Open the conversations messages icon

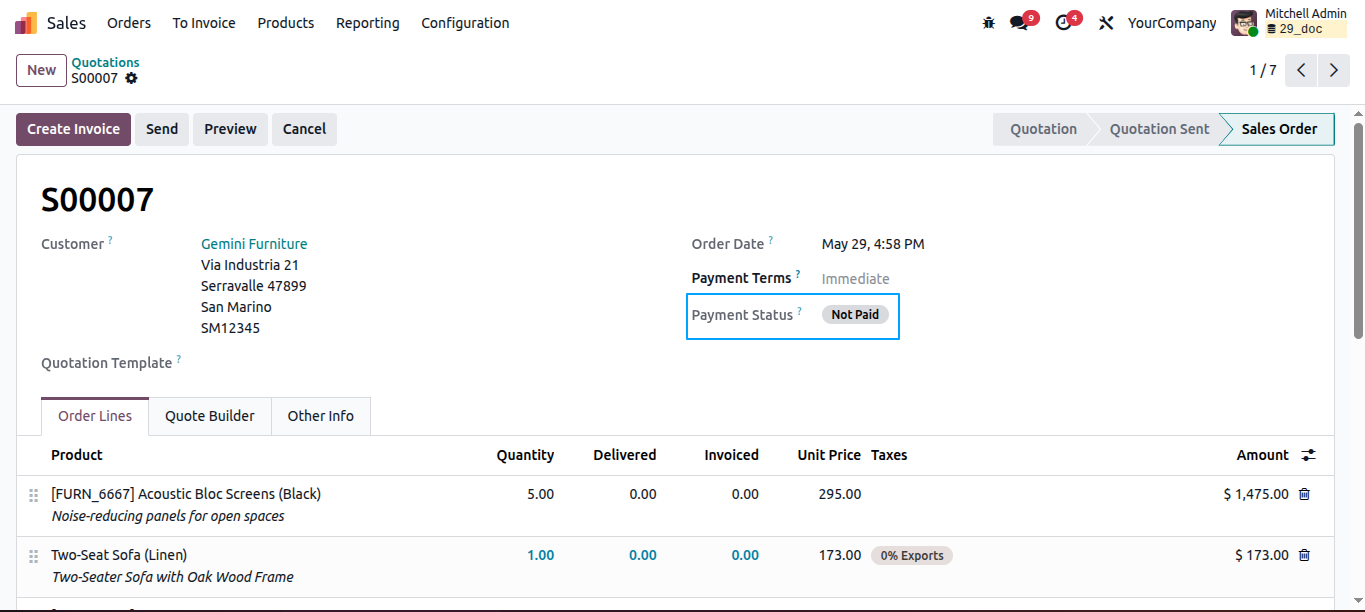1019,23
